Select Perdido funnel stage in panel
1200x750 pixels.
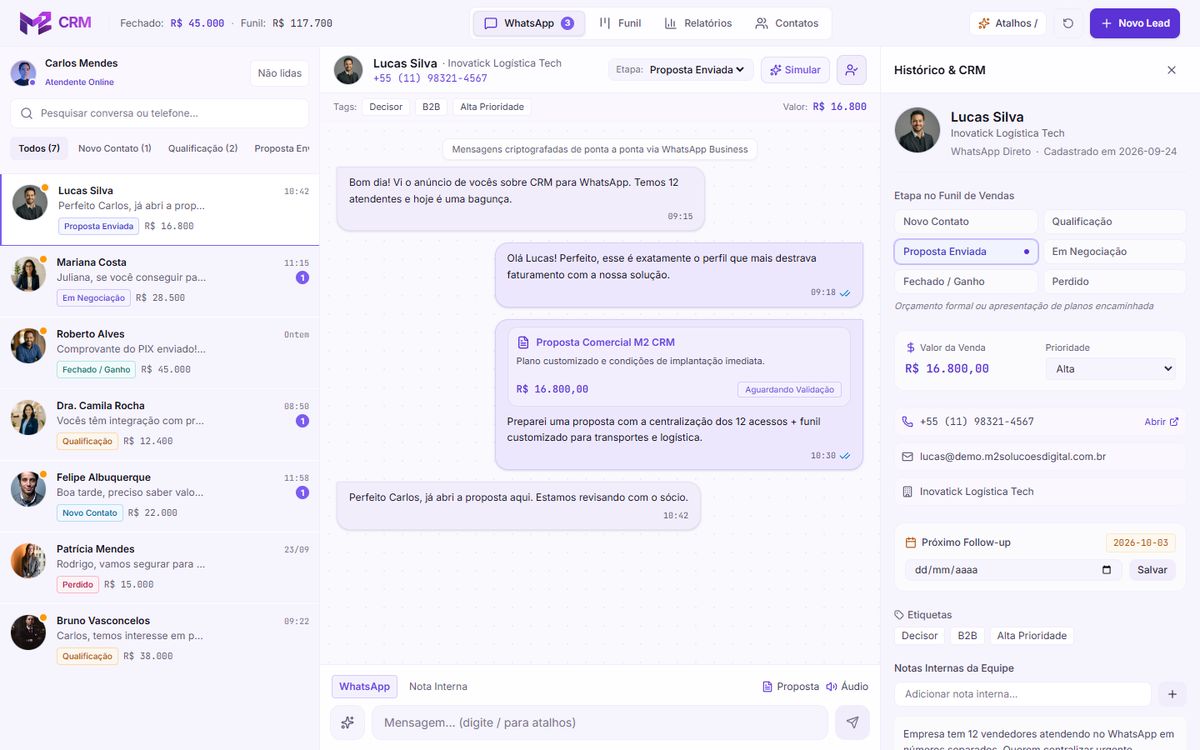[1114, 281]
